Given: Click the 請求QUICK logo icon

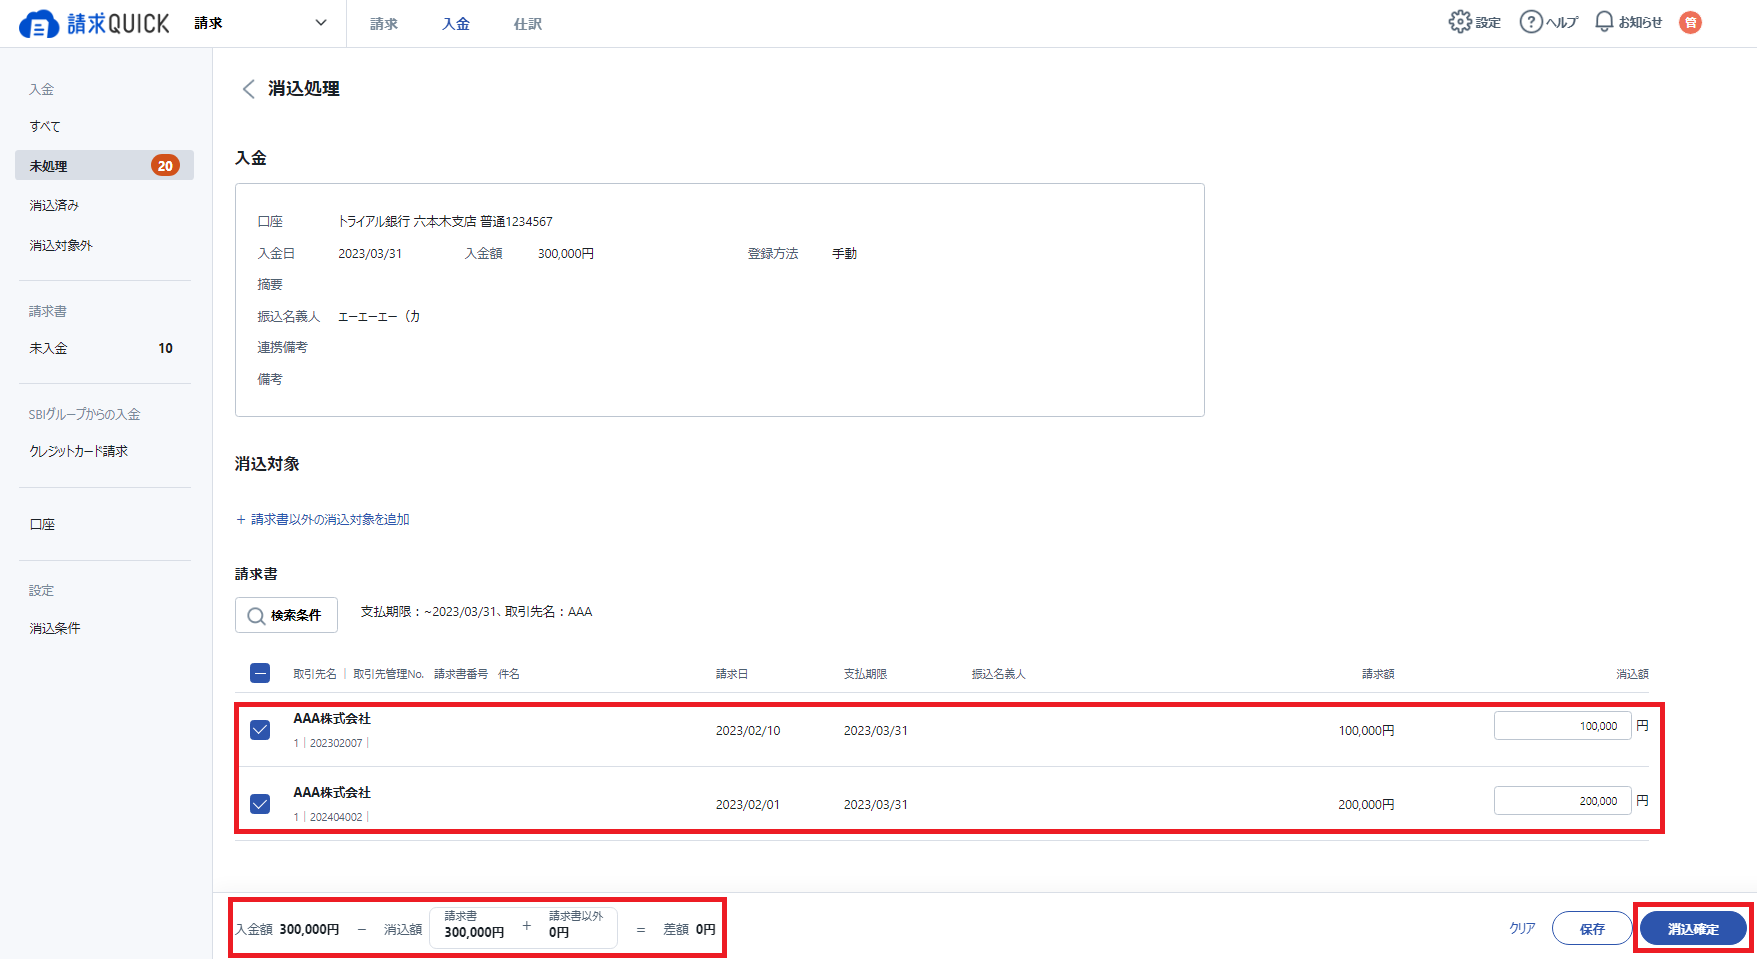Looking at the screenshot, I should point(38,24).
